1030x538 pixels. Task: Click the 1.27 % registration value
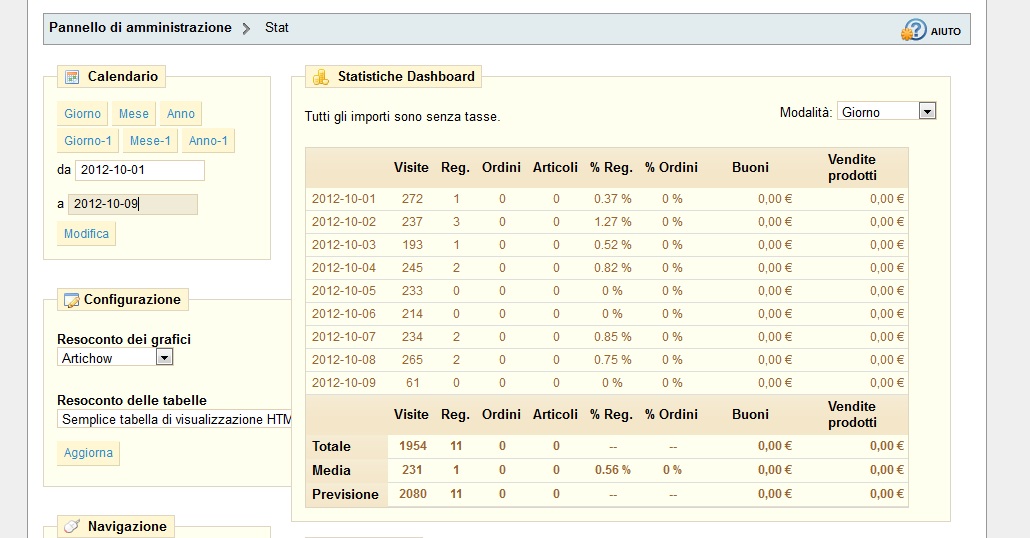pos(612,222)
